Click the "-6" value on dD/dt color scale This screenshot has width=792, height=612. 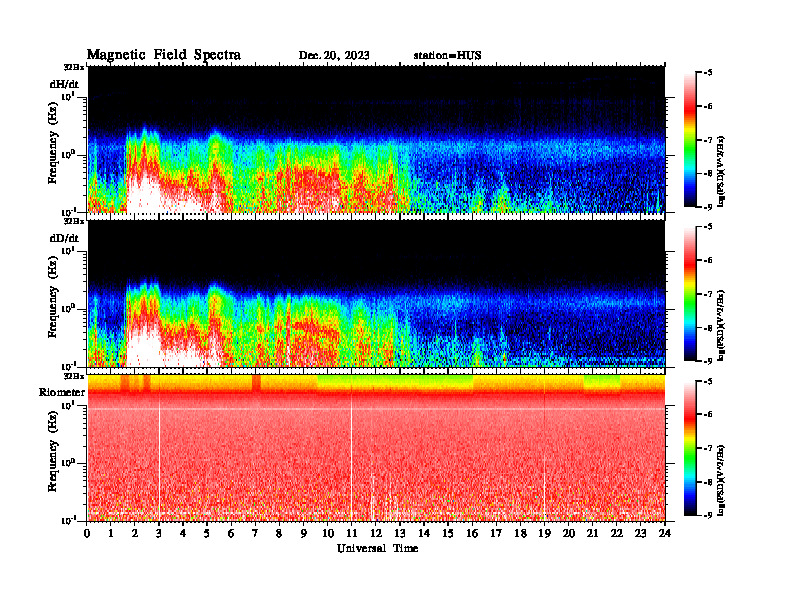708,261
